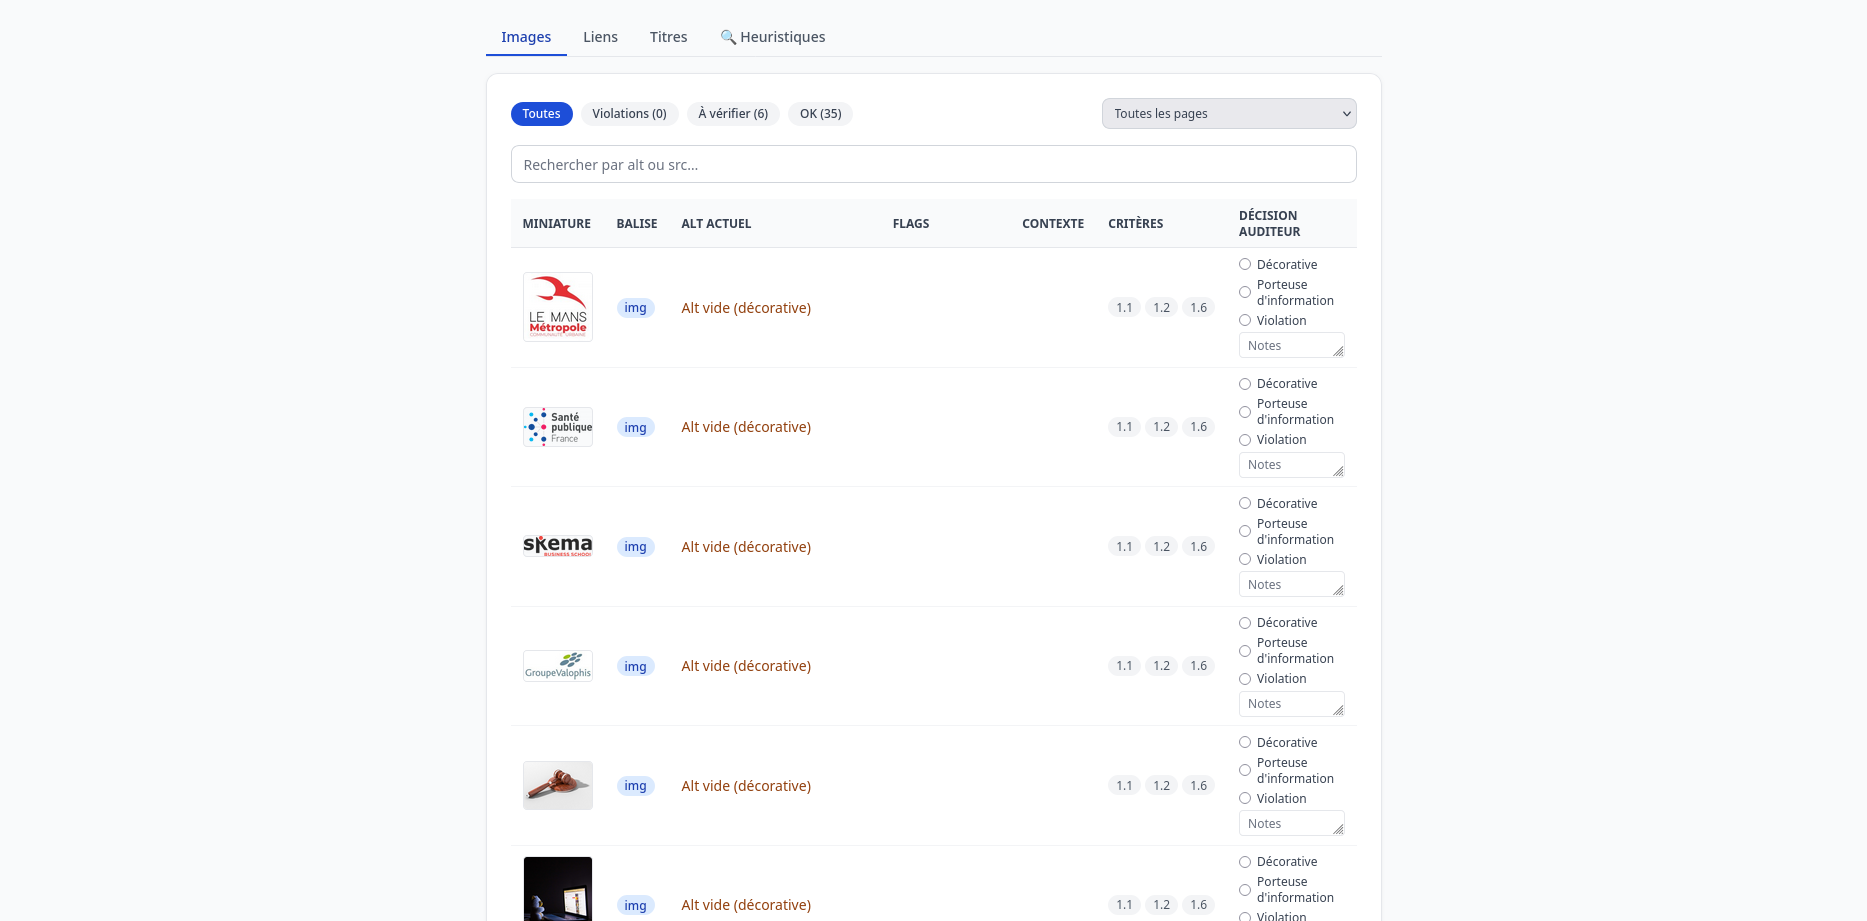This screenshot has width=1867, height=921.
Task: Focus the Rechercher par alt ou src field
Action: click(x=933, y=164)
